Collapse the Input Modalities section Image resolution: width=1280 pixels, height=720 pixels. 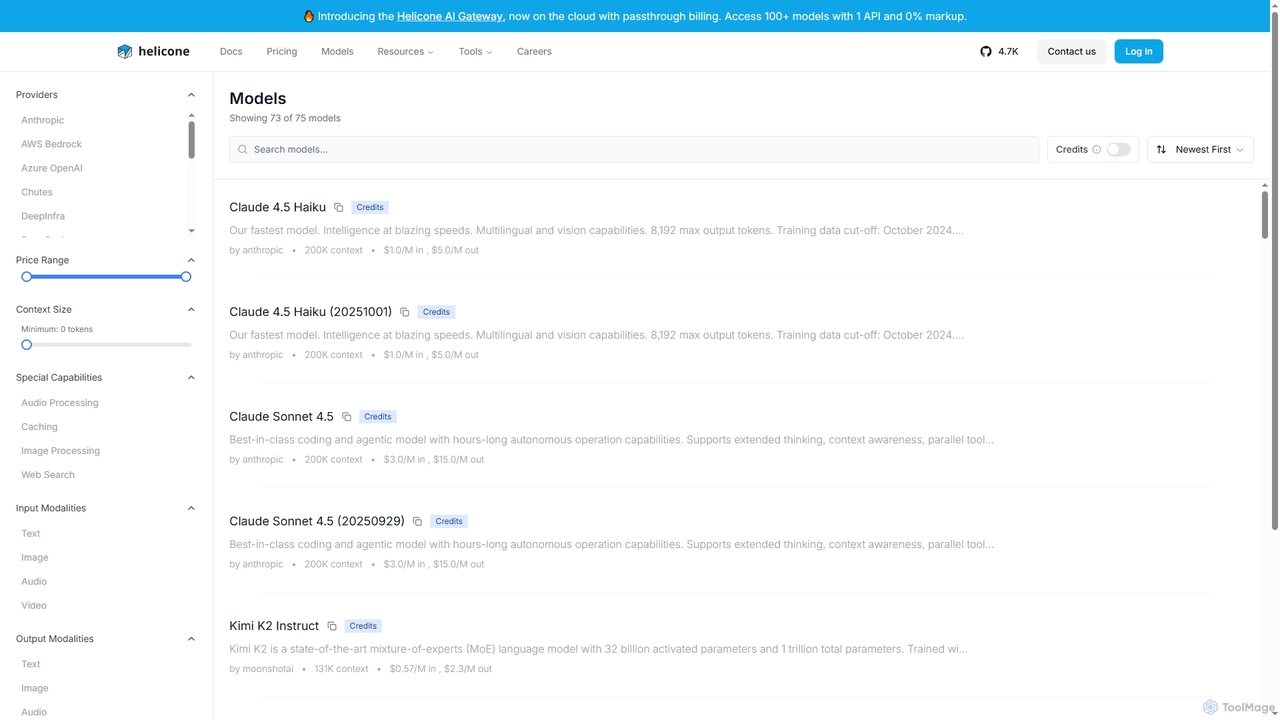click(191, 508)
